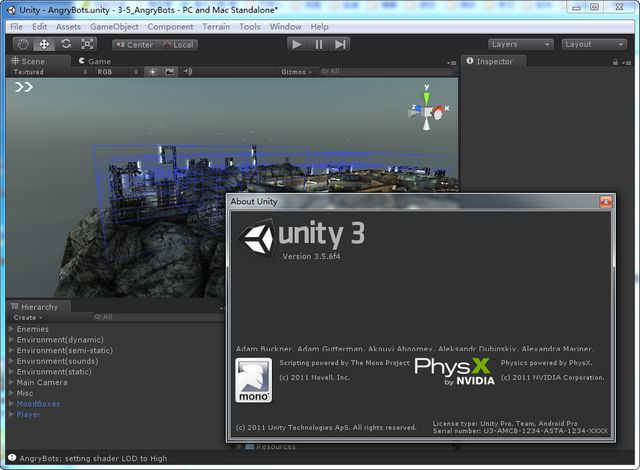This screenshot has width=640, height=470.
Task: Expand Environment(dynamic) in Hierarchy
Action: pos(11,339)
